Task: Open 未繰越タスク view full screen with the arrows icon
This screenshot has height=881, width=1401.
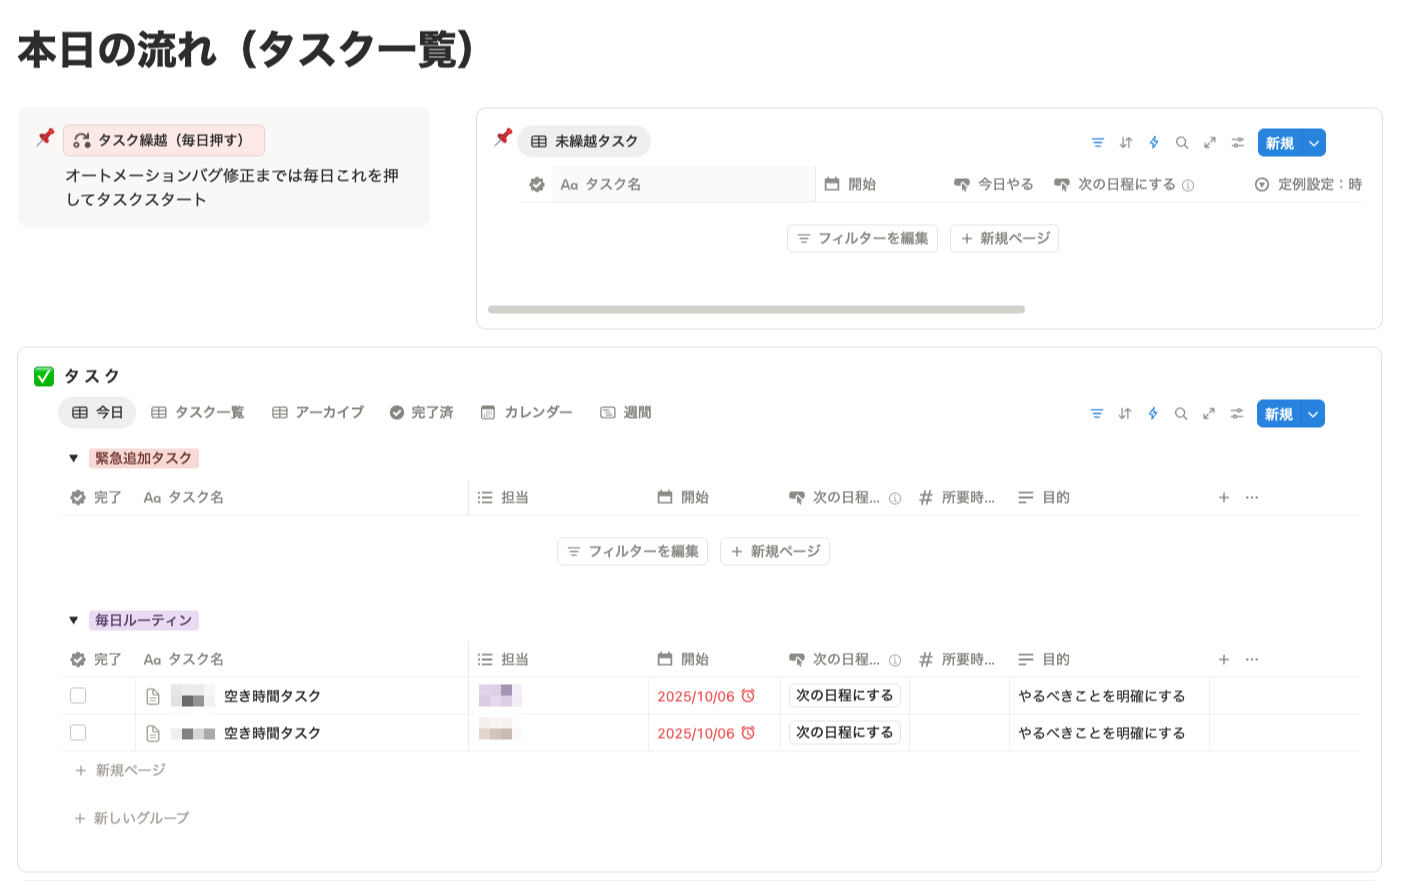Action: pyautogui.click(x=1210, y=143)
